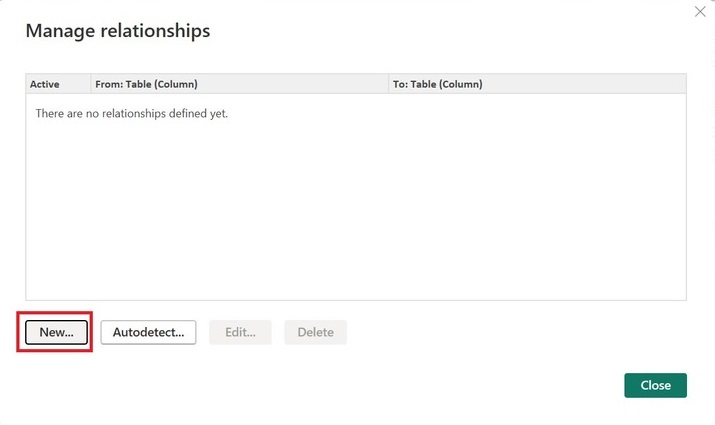Choose Edit... next to Autodetect
715x425 pixels.
[240, 332]
